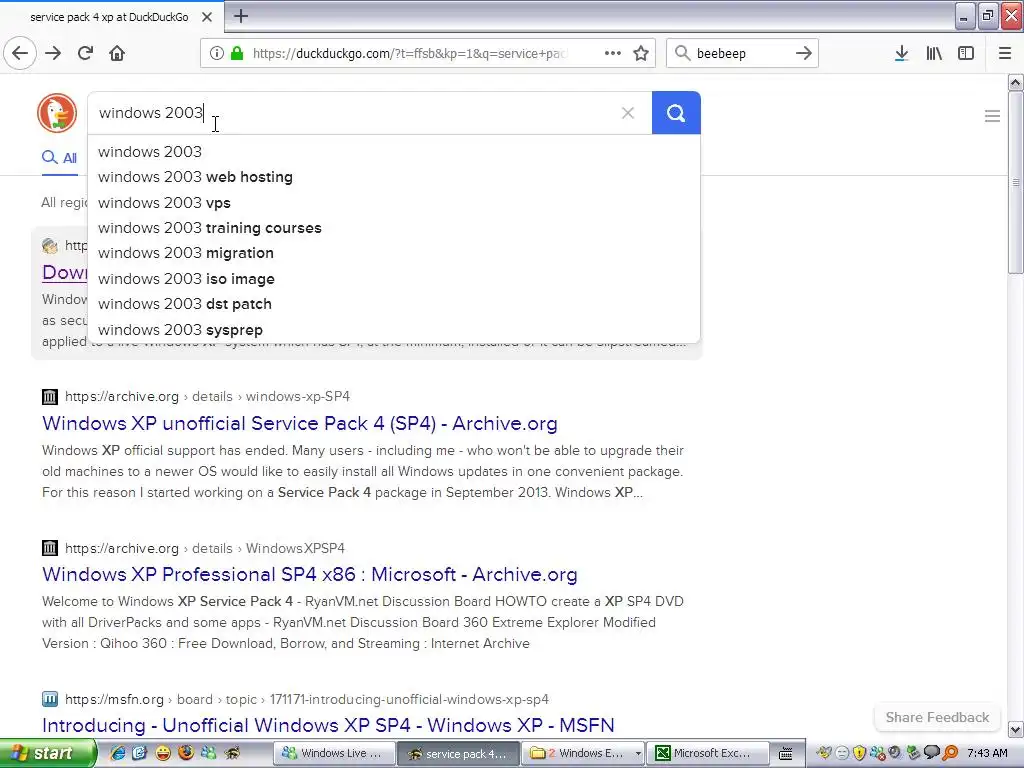Click the service pack 4 taskbar button
Viewport: 1024px width, 768px height.
[458, 754]
